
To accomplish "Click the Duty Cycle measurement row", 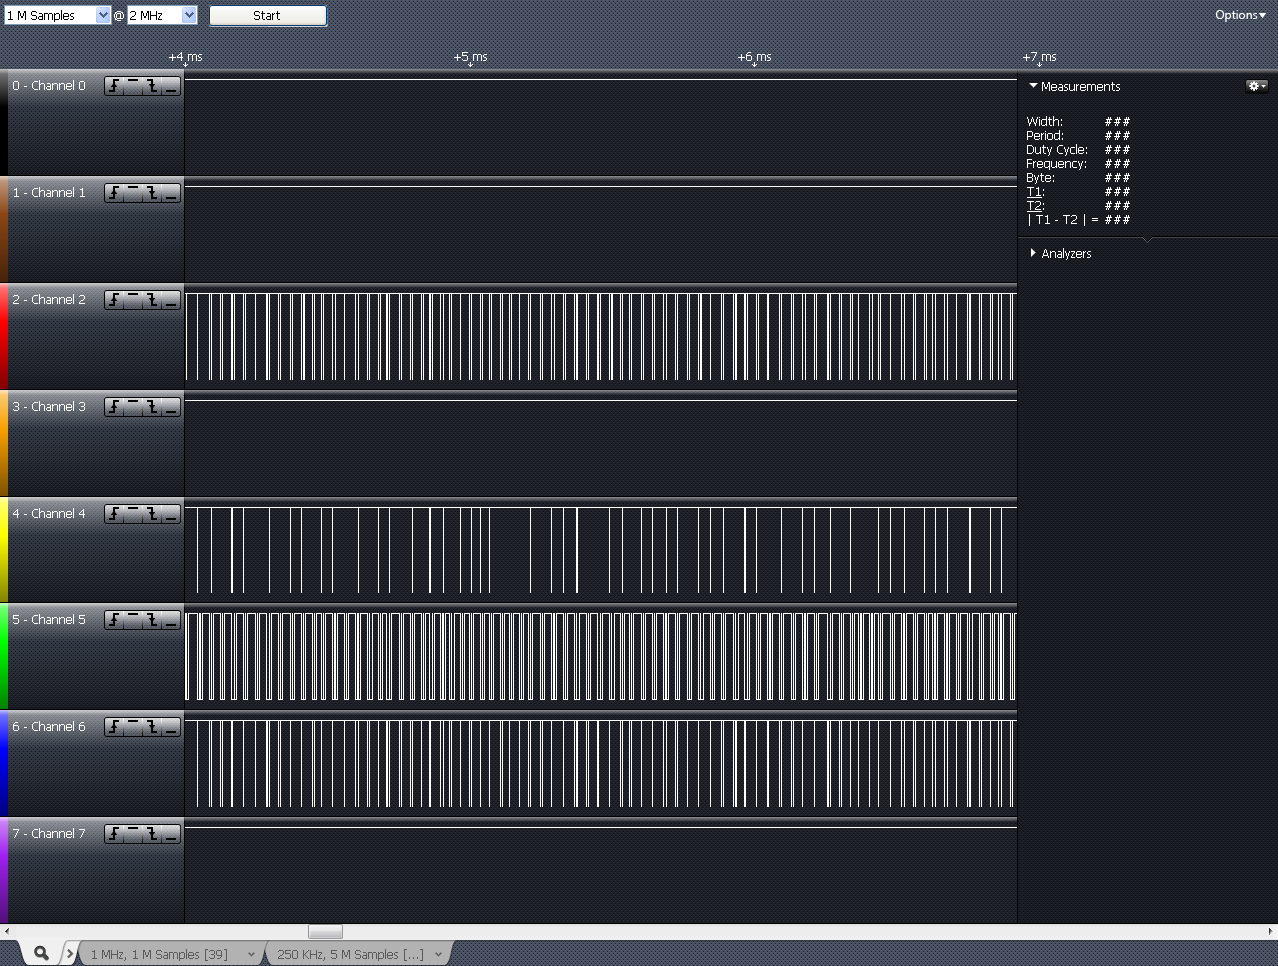I will tap(1078, 150).
